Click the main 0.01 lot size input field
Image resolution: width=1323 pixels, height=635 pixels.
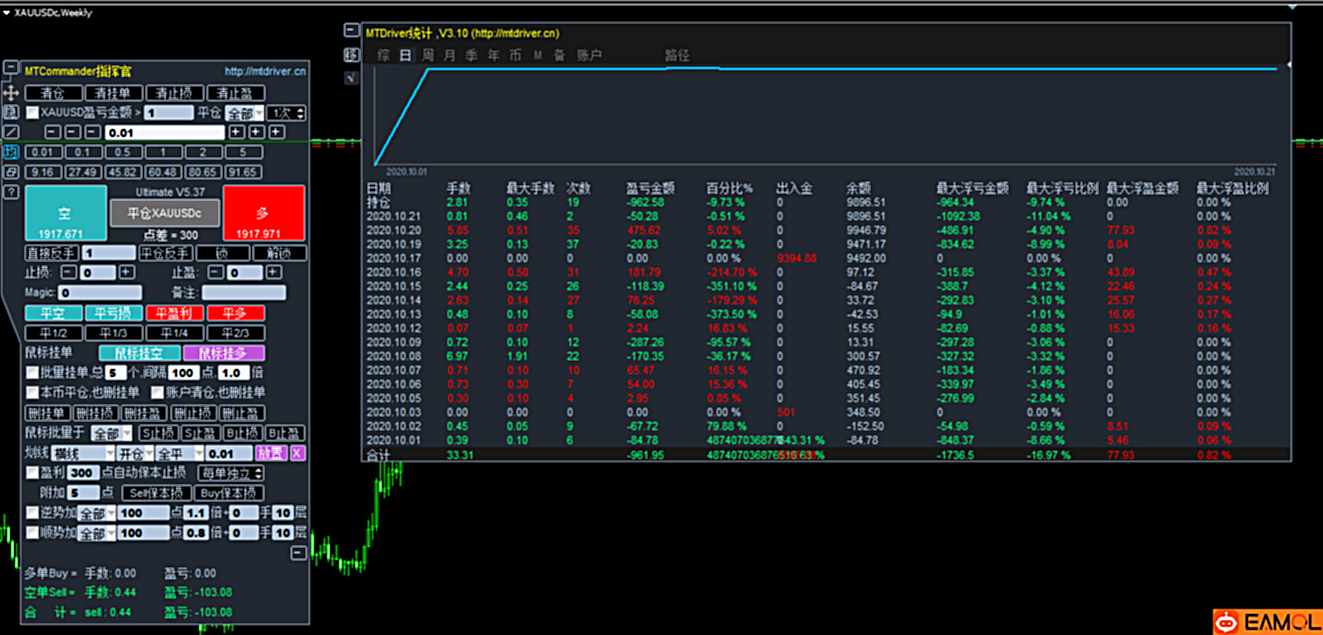[x=164, y=132]
